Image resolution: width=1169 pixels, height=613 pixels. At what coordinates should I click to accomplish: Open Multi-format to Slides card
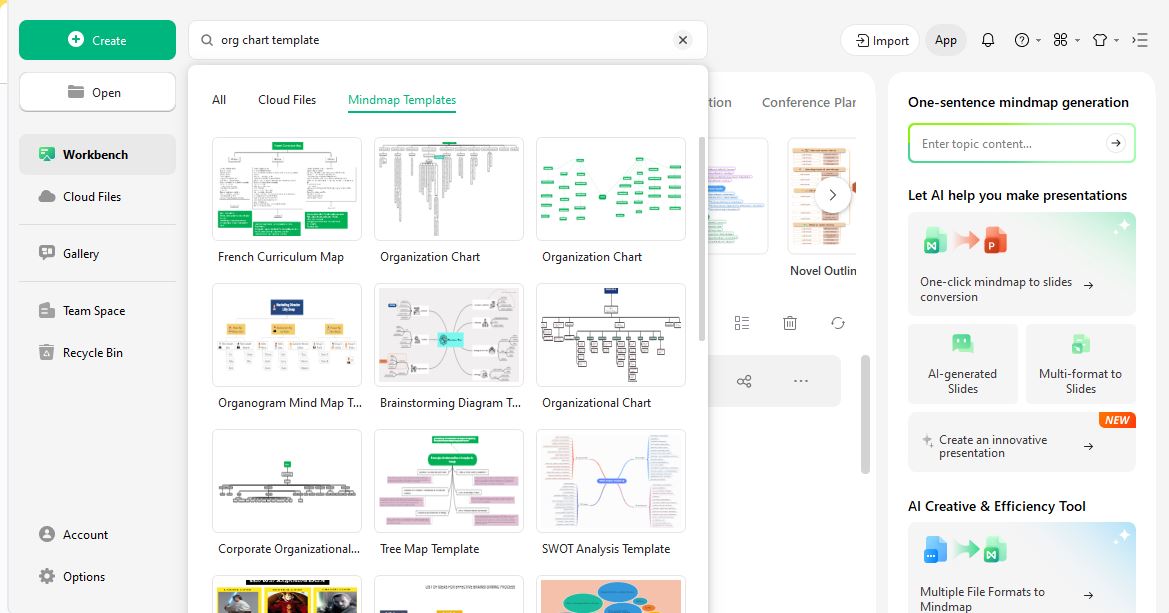point(1080,364)
